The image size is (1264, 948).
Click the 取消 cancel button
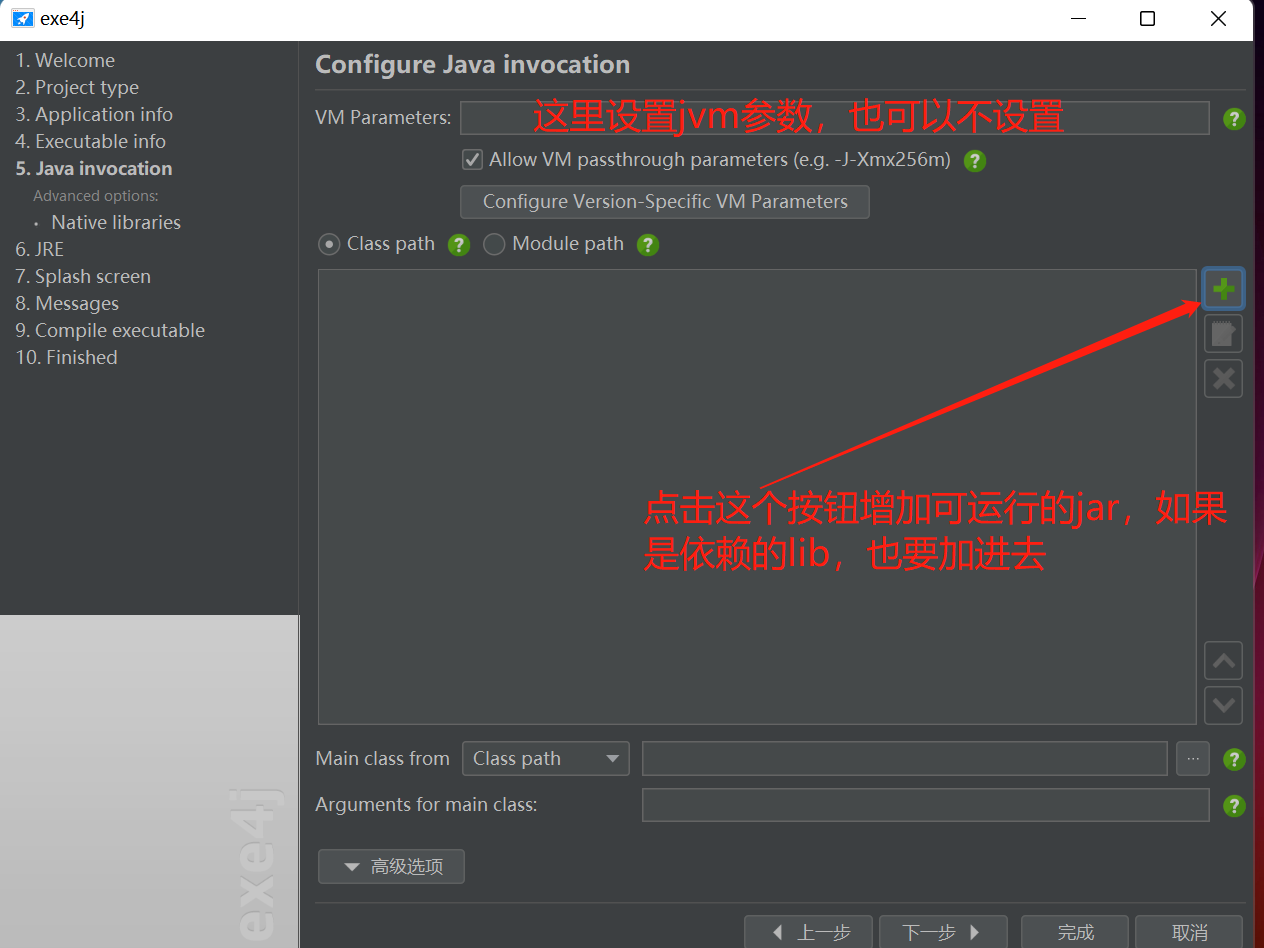1189,932
